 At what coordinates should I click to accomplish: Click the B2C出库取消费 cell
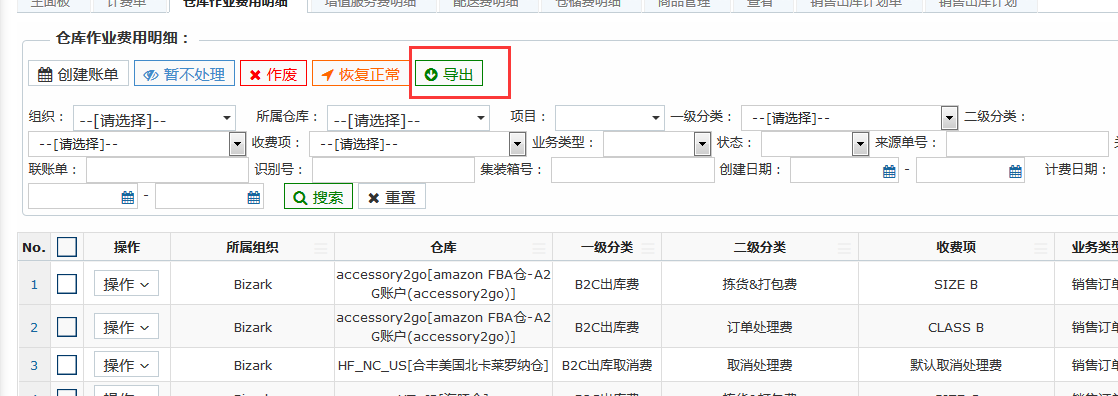[607, 366]
